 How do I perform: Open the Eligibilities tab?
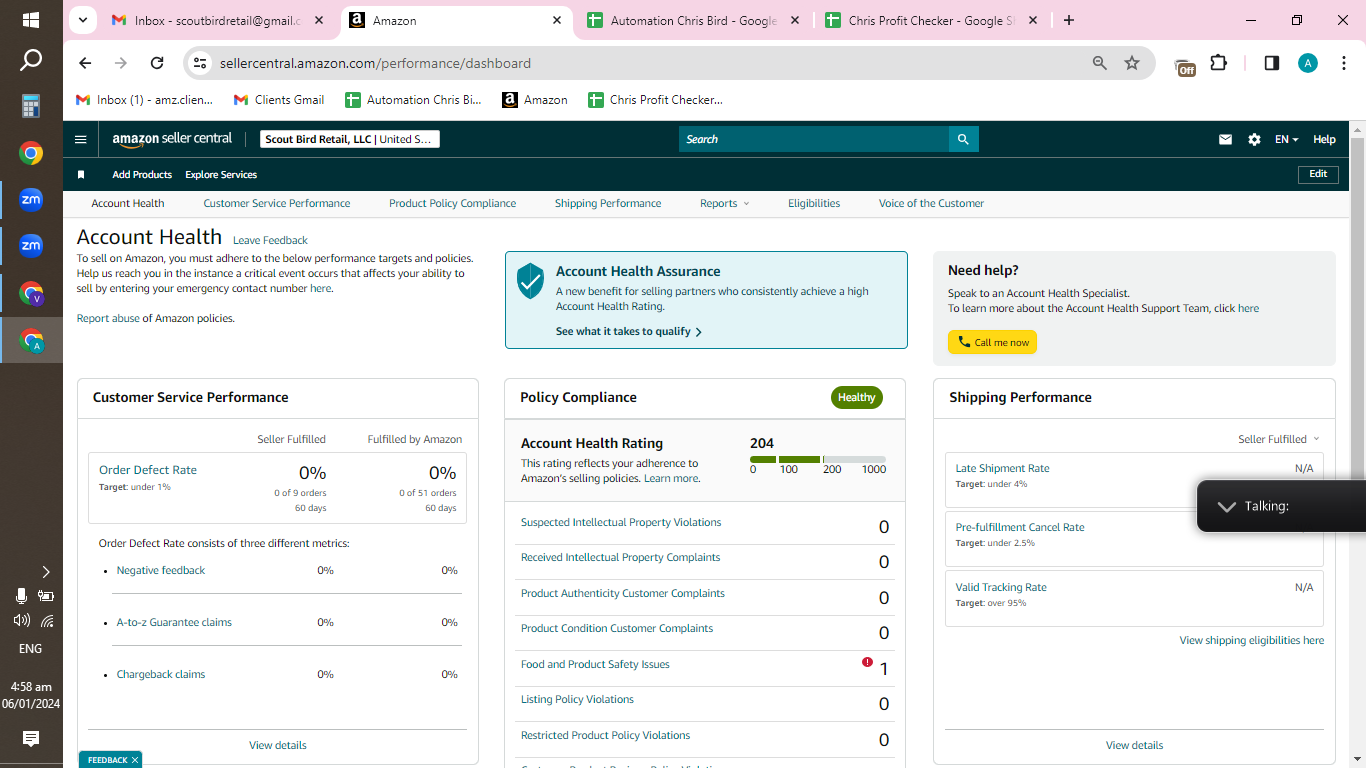point(814,203)
